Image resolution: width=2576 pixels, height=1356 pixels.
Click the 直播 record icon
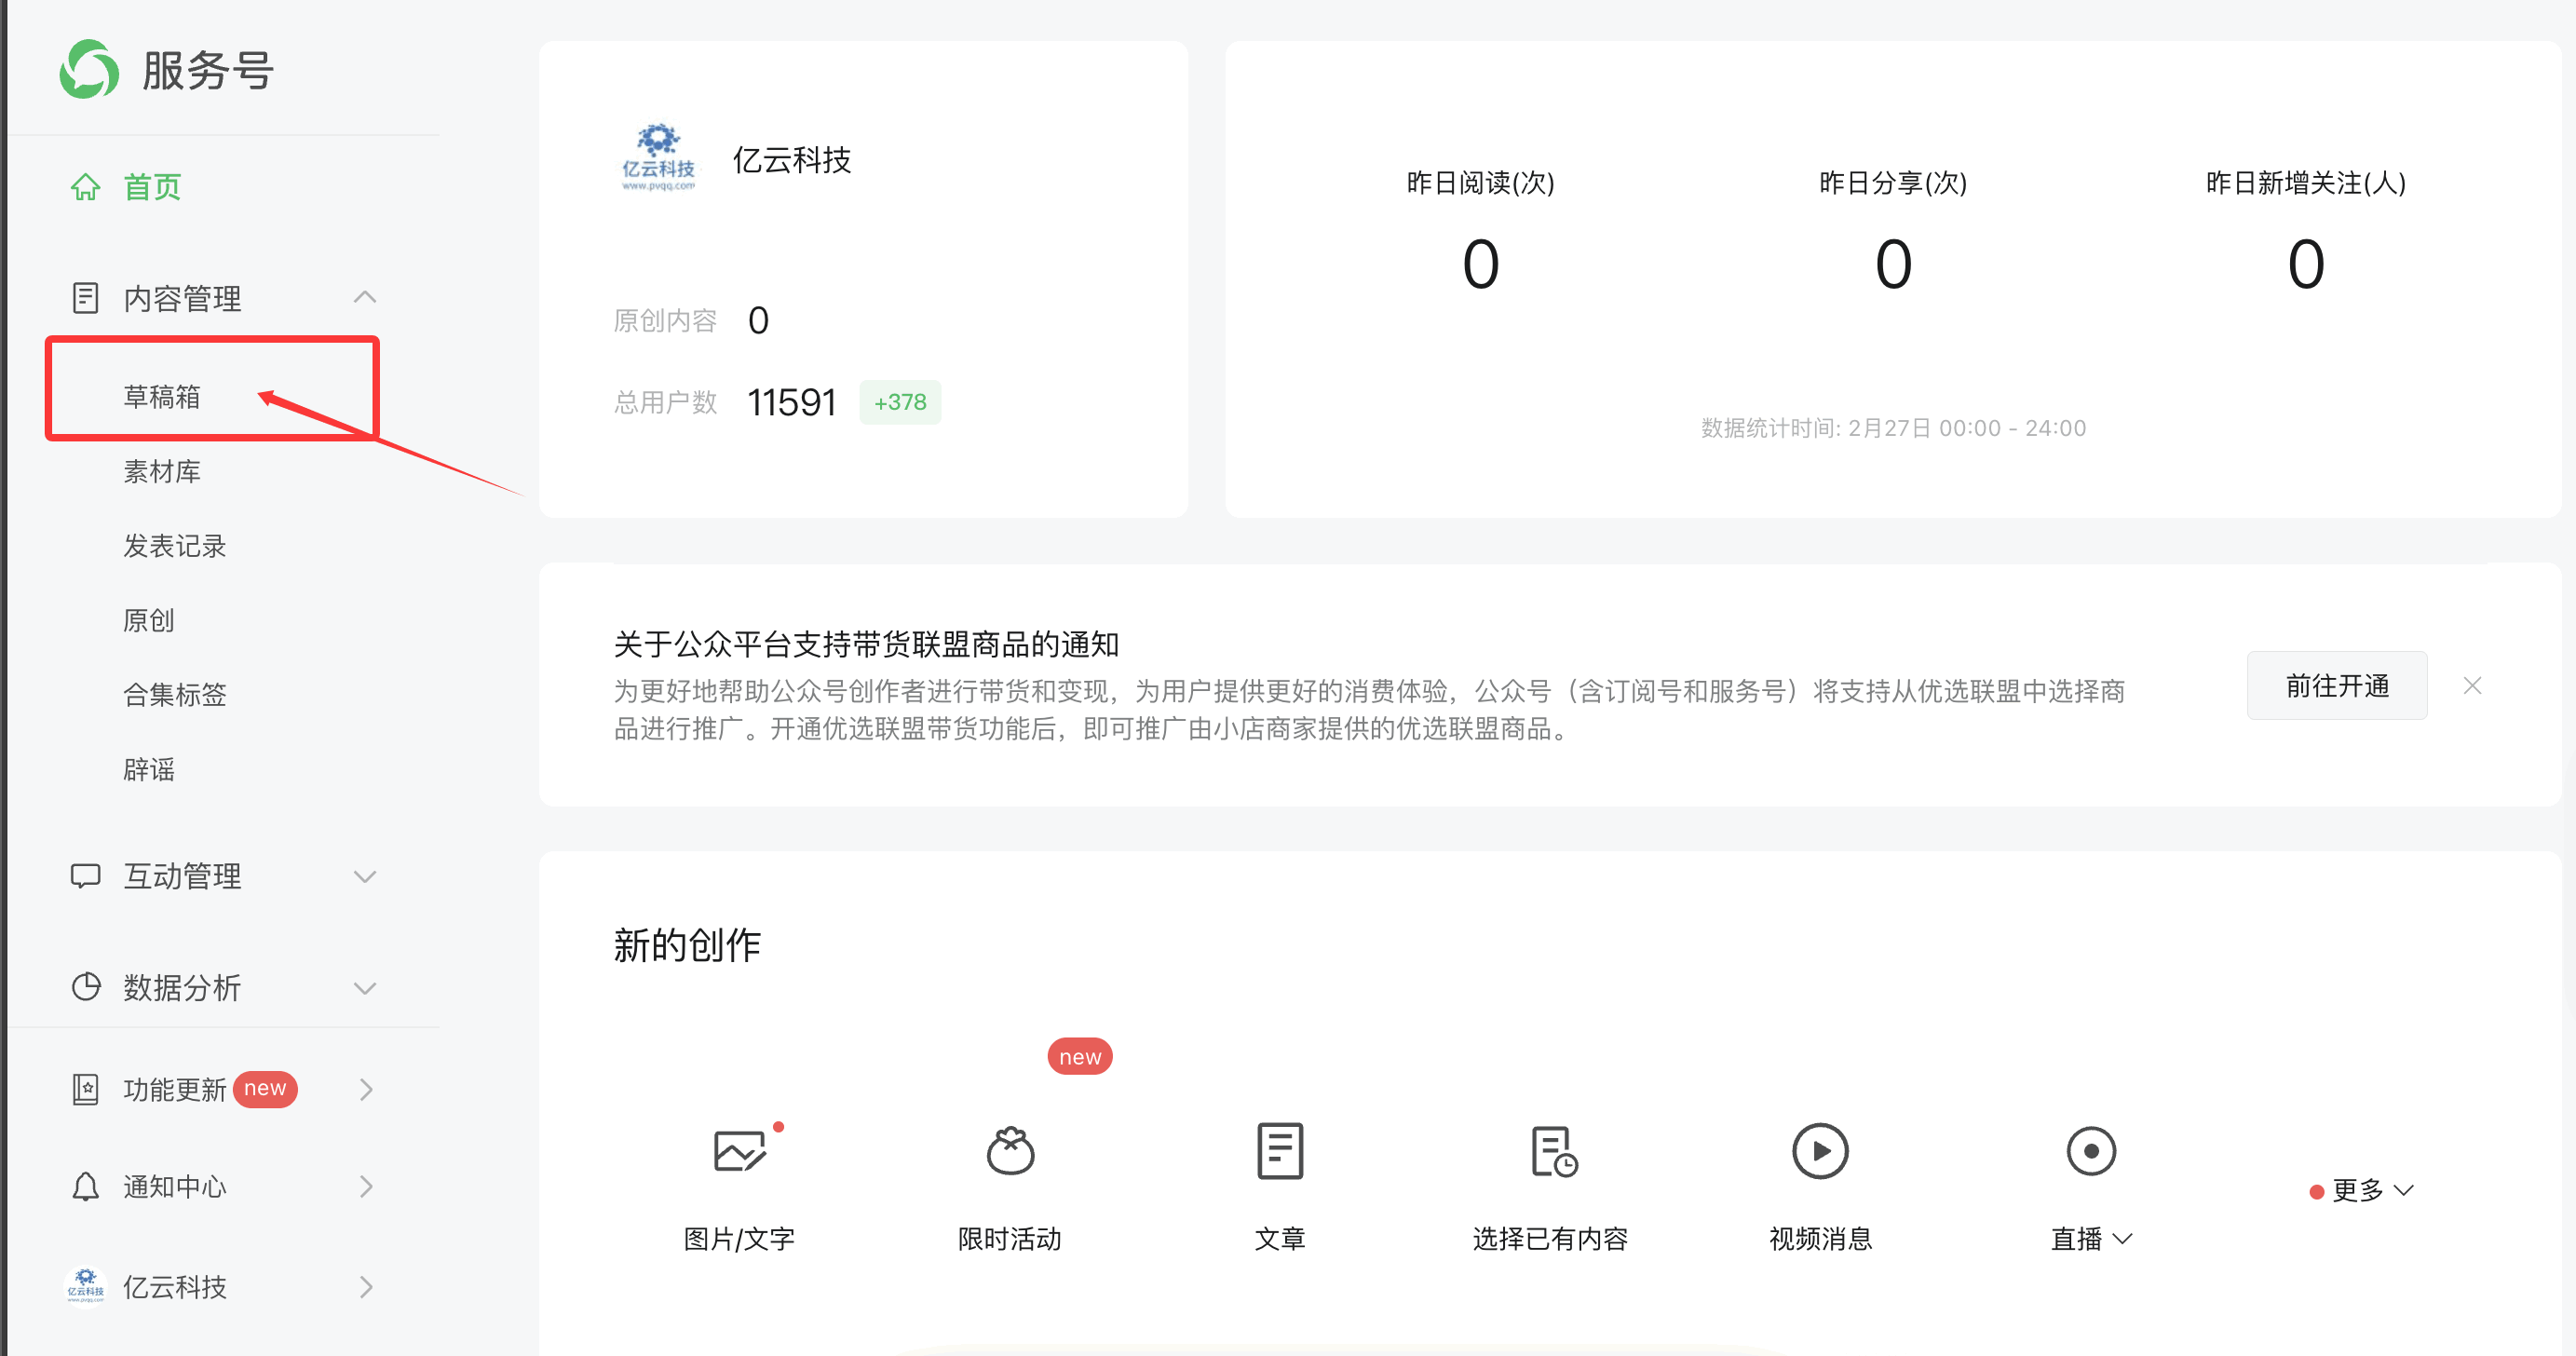2090,1151
